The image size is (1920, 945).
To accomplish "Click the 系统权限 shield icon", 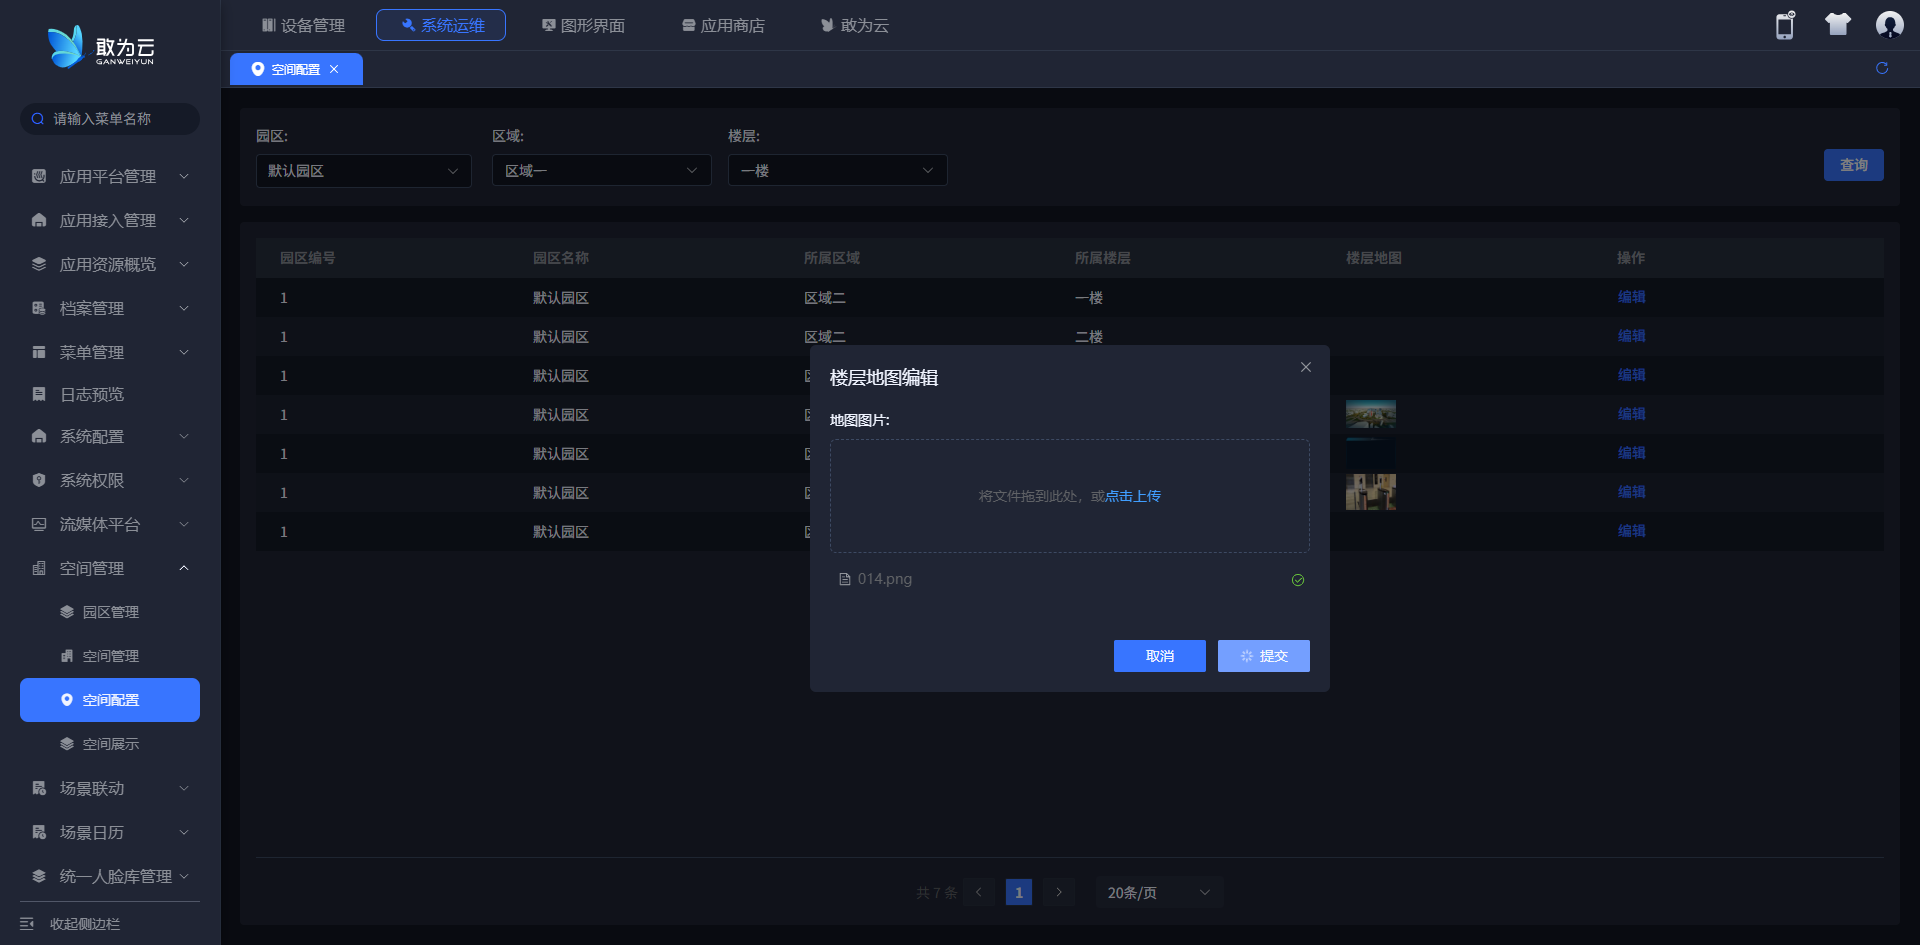I will coord(39,480).
